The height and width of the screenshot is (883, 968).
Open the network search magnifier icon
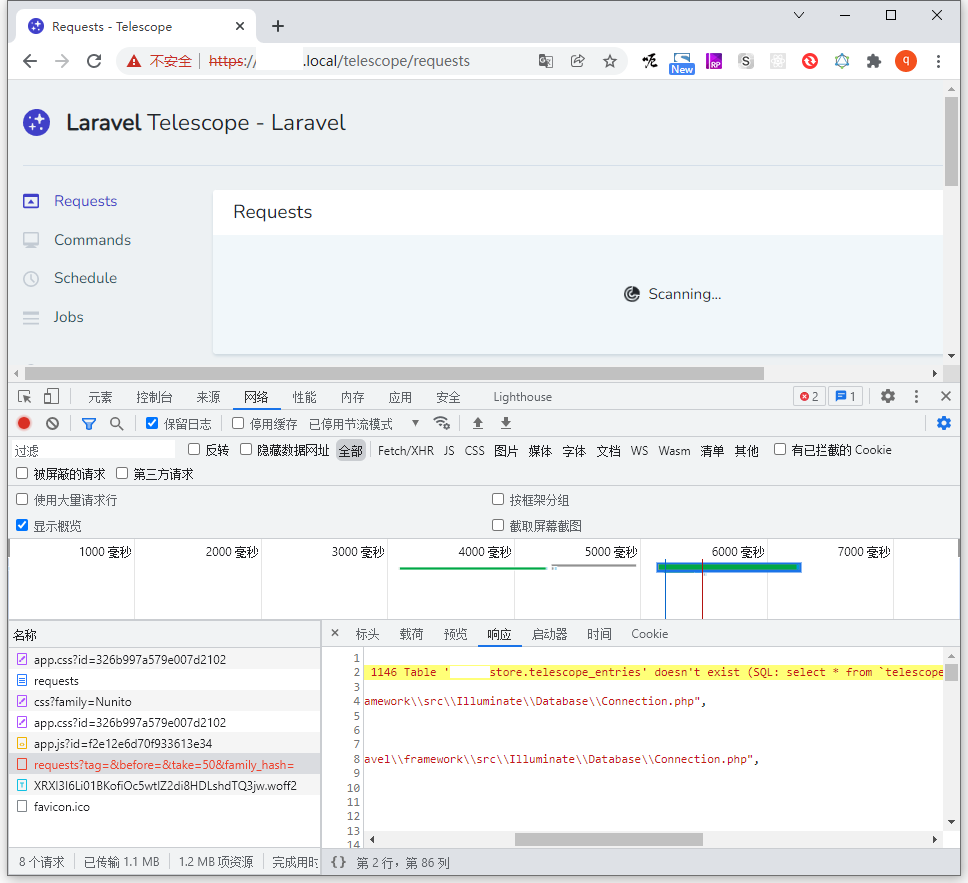tap(116, 424)
